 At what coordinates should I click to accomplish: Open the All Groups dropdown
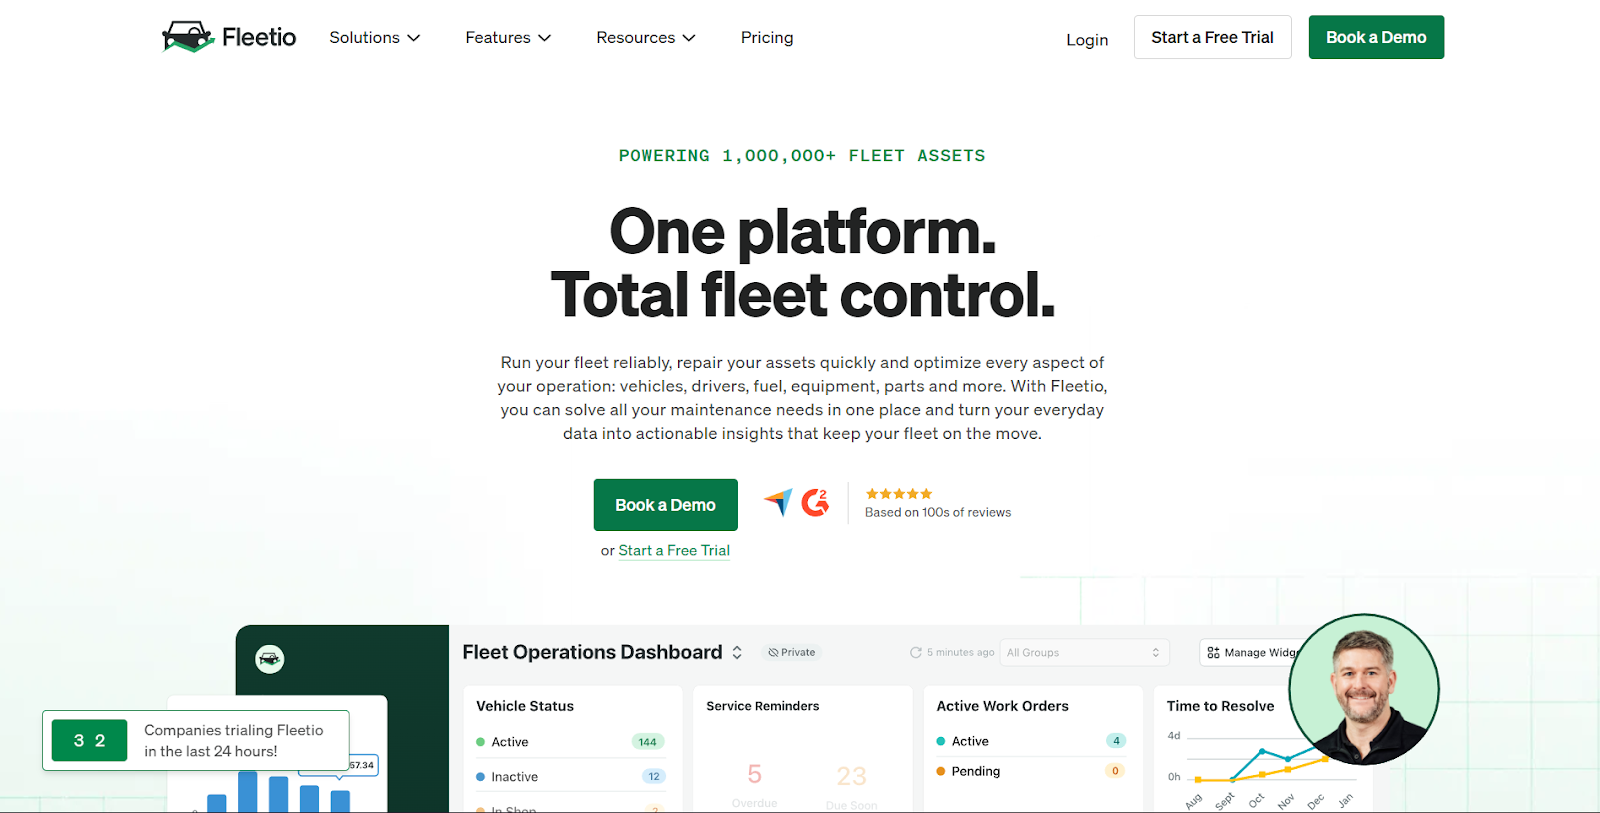(x=1084, y=652)
